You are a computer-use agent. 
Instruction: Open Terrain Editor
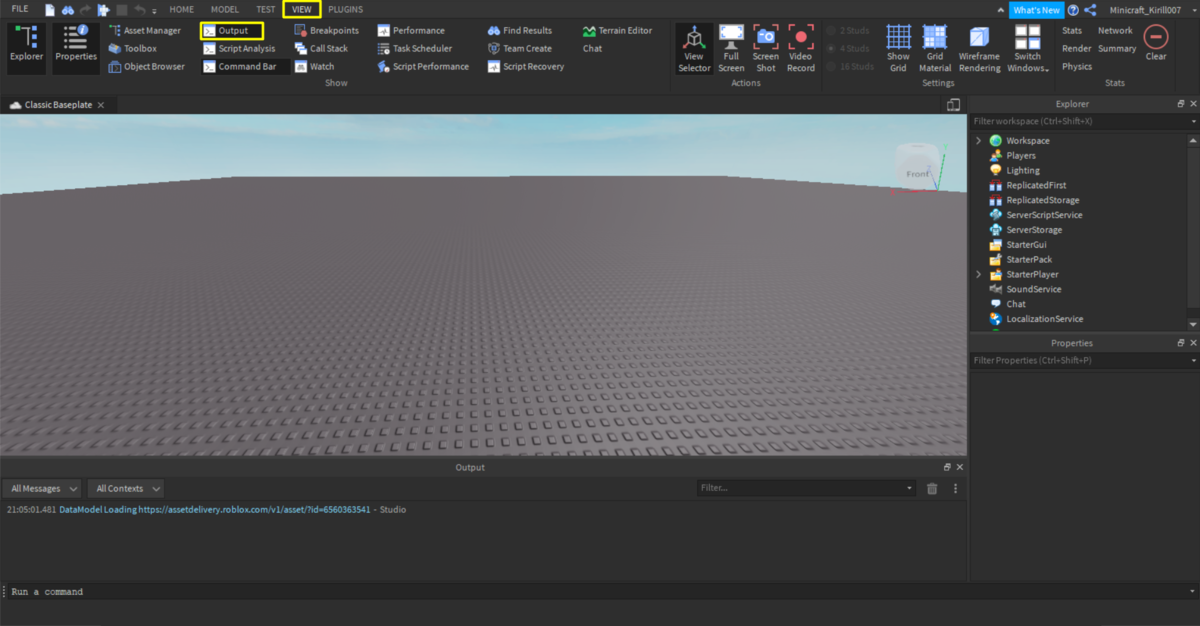tap(617, 31)
